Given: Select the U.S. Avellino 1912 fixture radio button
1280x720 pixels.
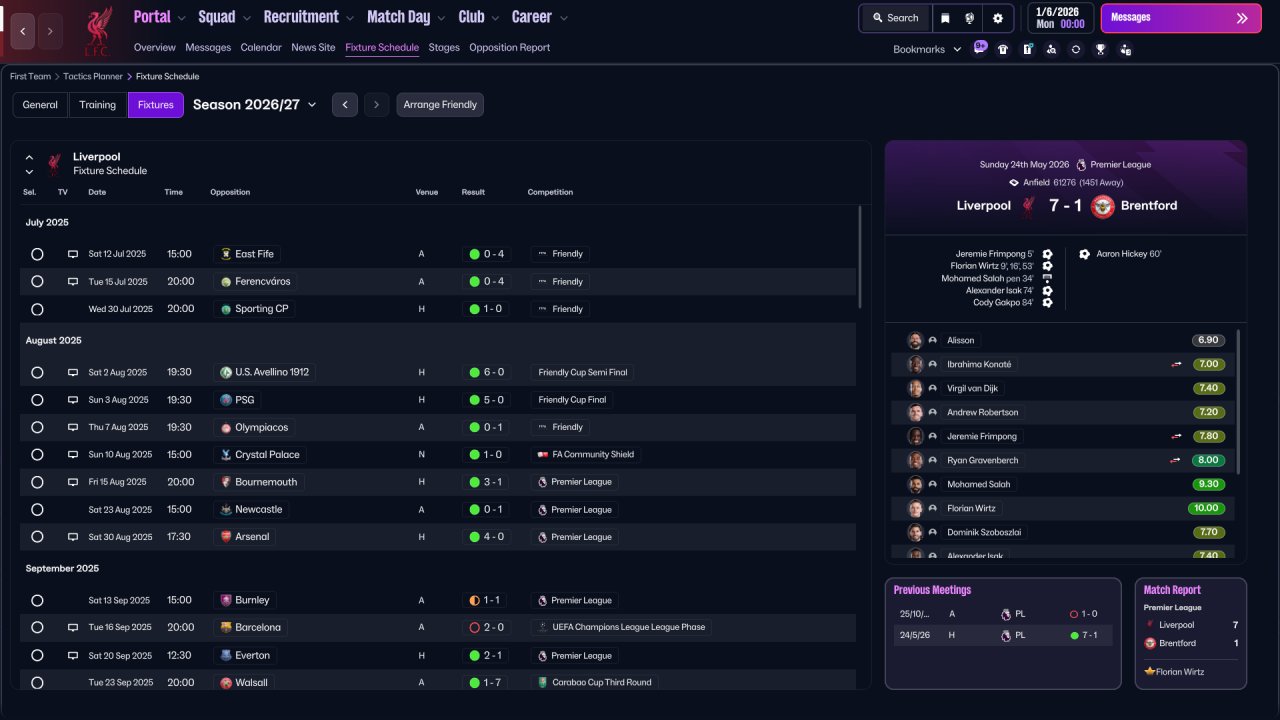Looking at the screenshot, I should 37,372.
